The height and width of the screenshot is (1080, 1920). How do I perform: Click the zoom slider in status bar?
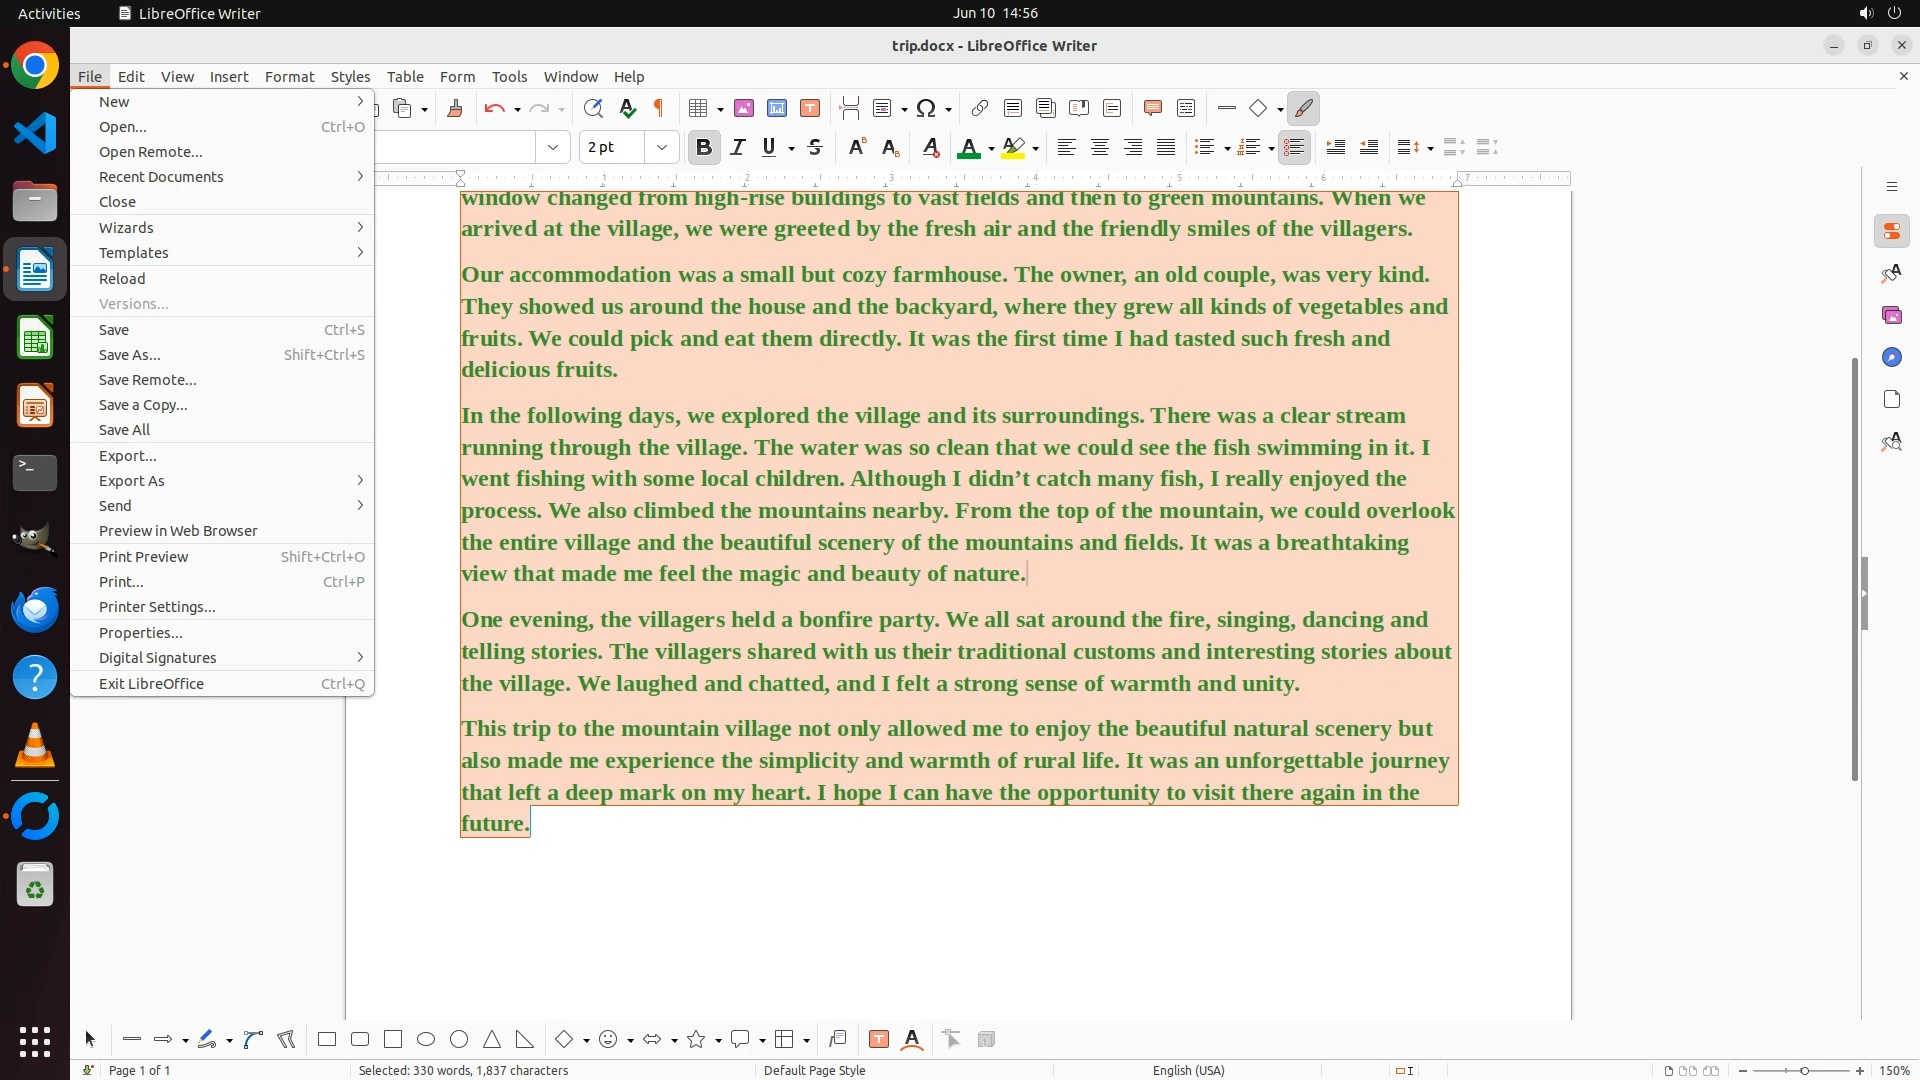[1803, 1071]
